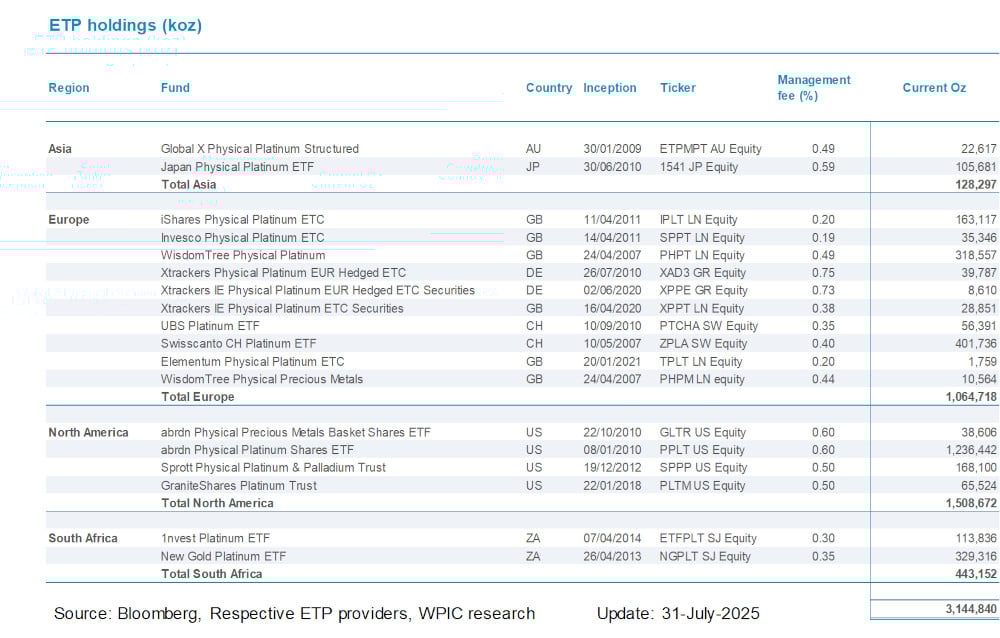Click the Total North America label
Viewport: 1000px width, 638px height.
[x=217, y=503]
